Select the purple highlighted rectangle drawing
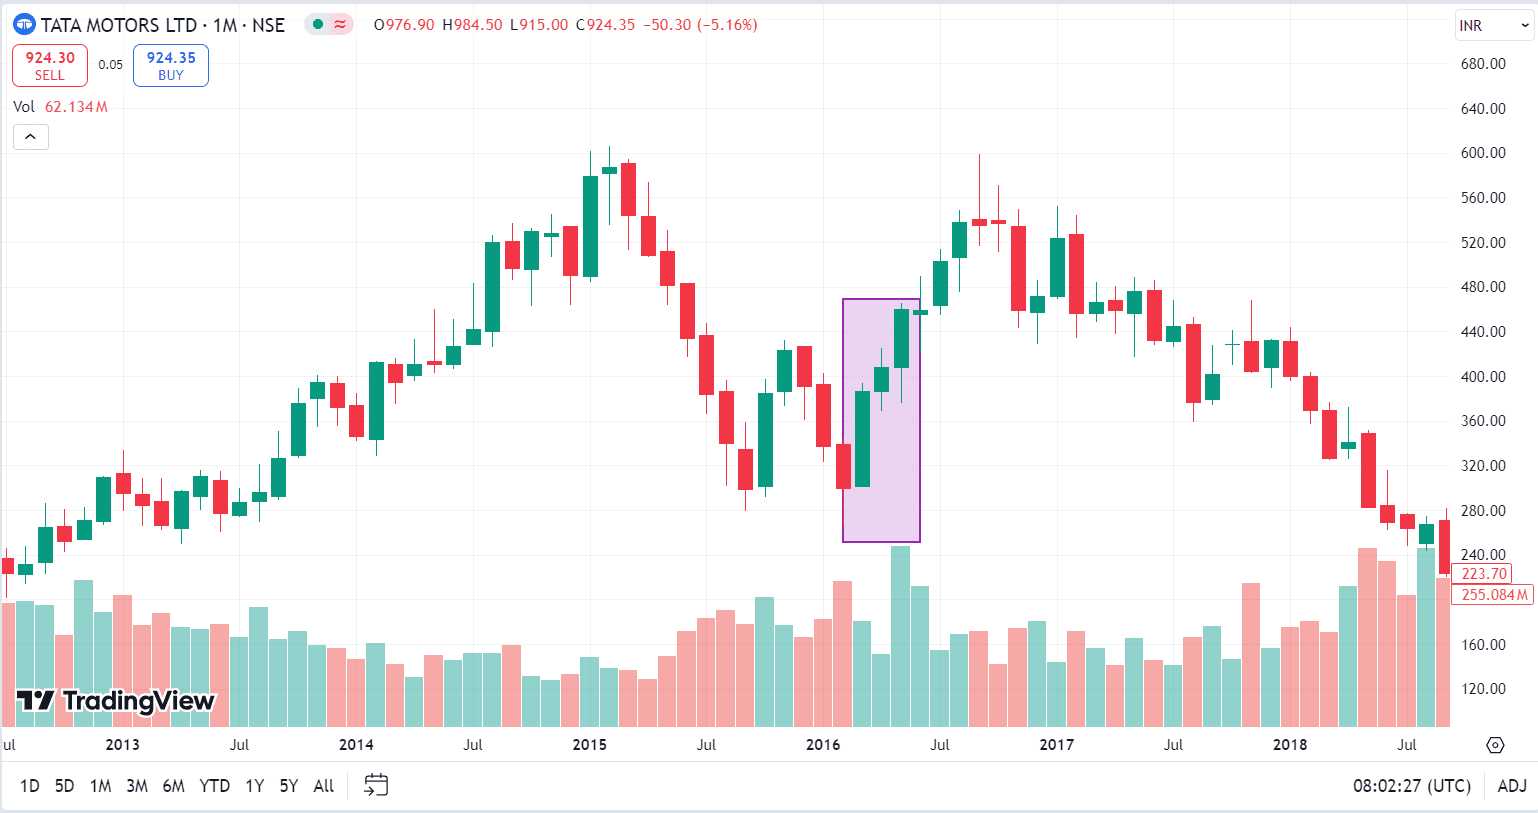 tap(881, 418)
